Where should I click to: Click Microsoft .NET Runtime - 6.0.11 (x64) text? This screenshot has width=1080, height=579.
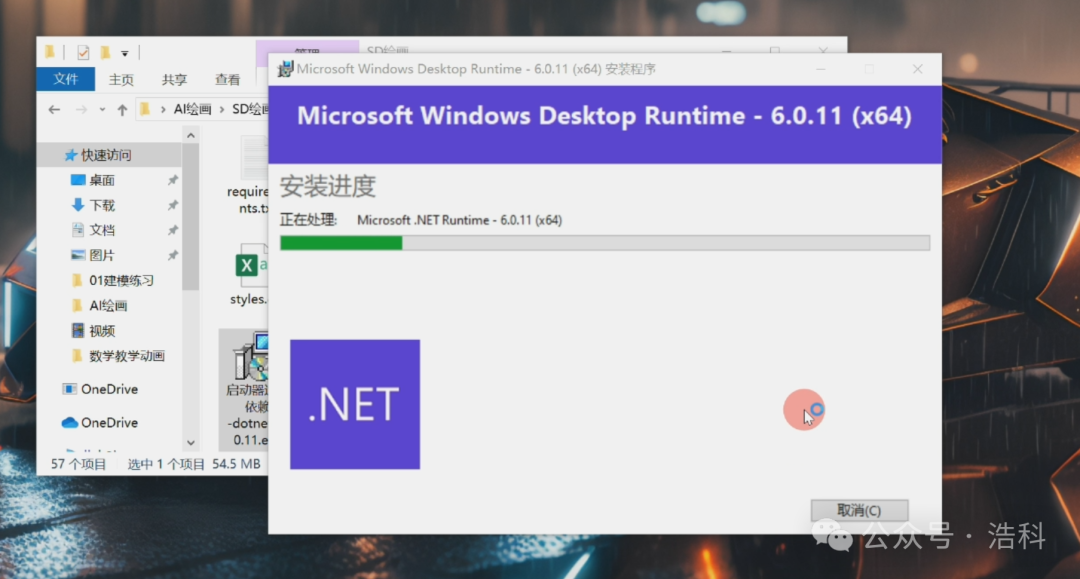coord(459,220)
